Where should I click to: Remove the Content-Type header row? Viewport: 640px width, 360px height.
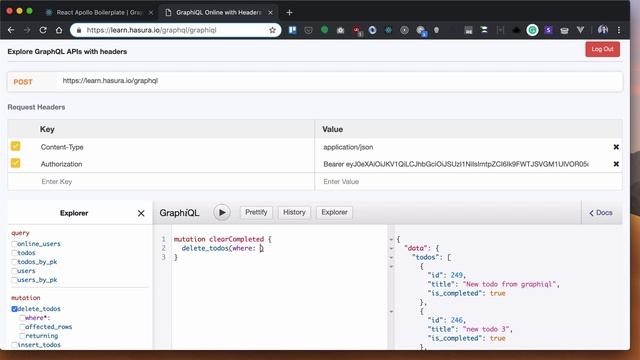point(616,147)
